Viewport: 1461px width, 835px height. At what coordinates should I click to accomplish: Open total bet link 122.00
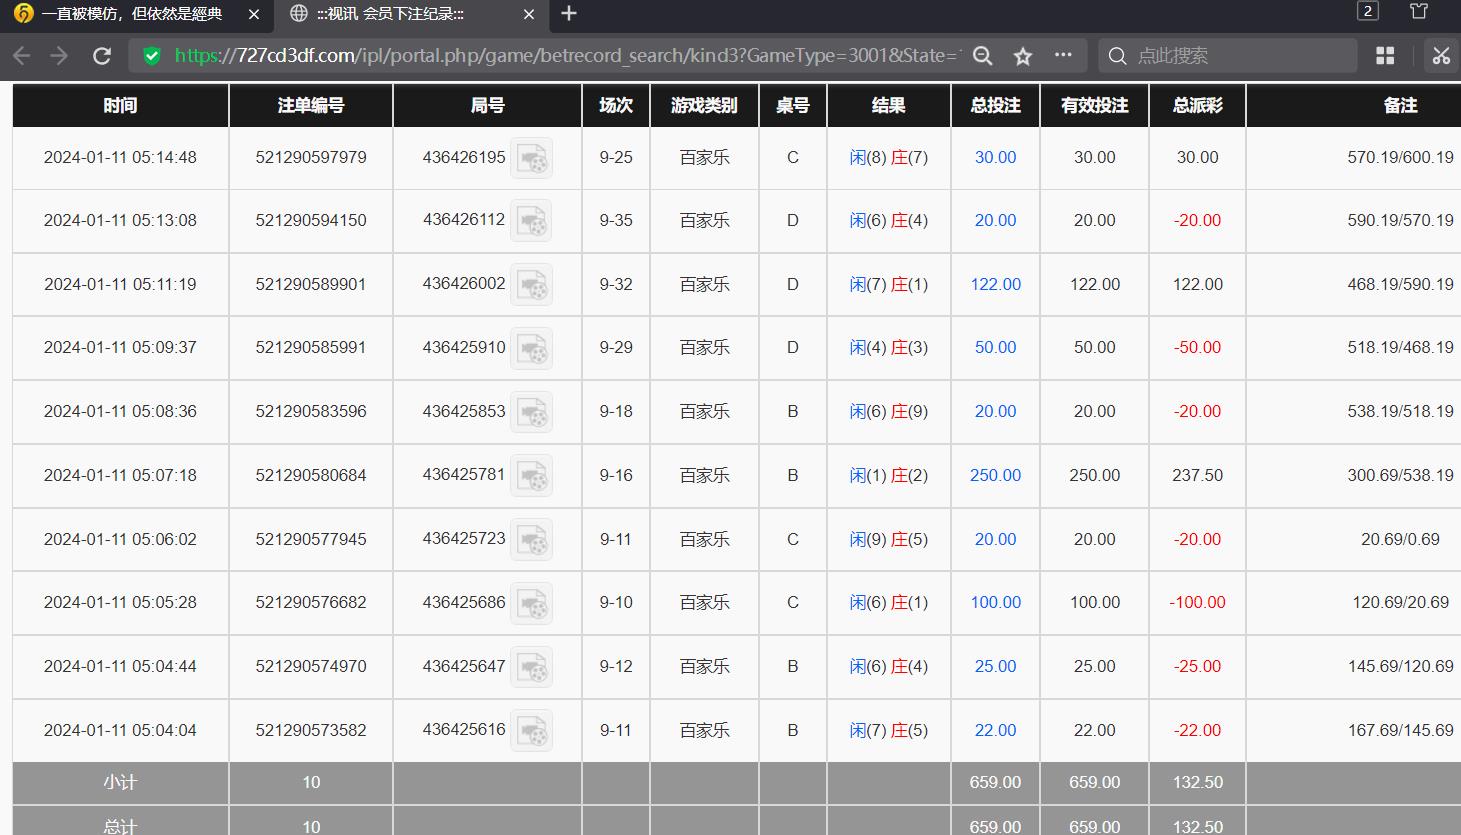(995, 285)
